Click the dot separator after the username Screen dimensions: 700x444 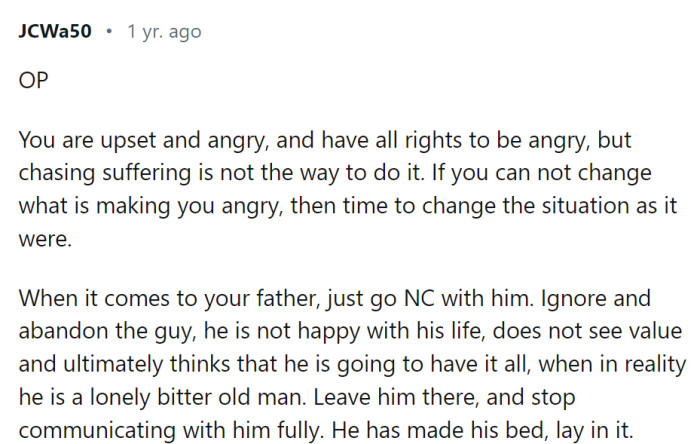tap(109, 32)
